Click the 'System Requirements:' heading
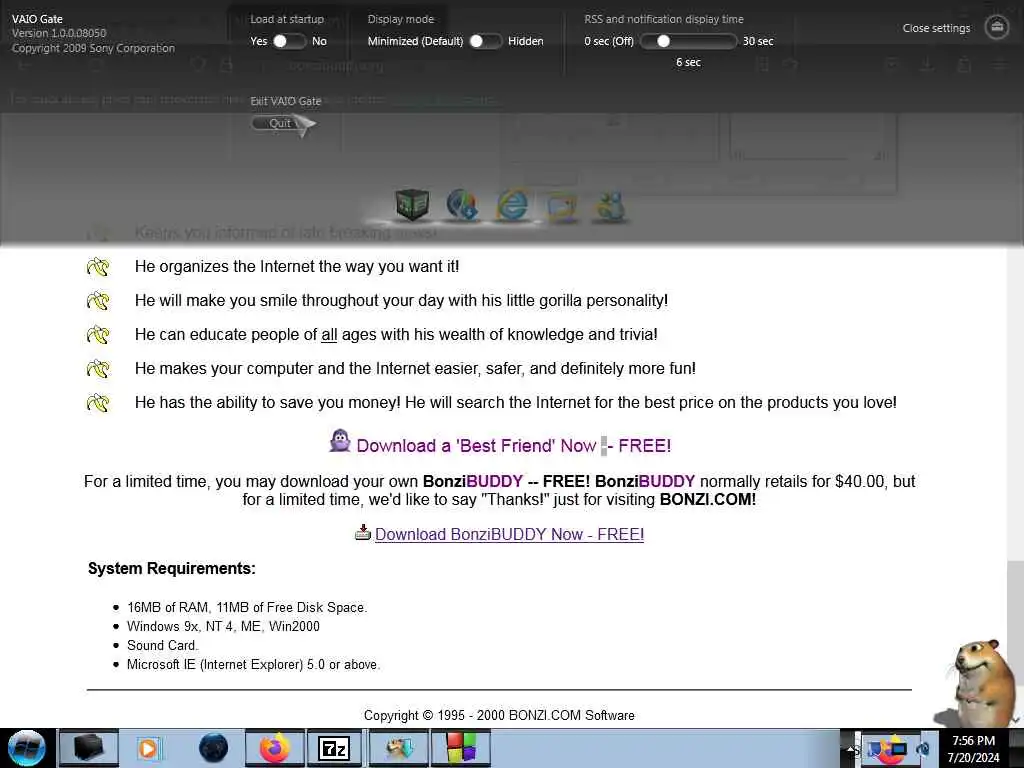Image resolution: width=1024 pixels, height=768 pixels. click(172, 568)
